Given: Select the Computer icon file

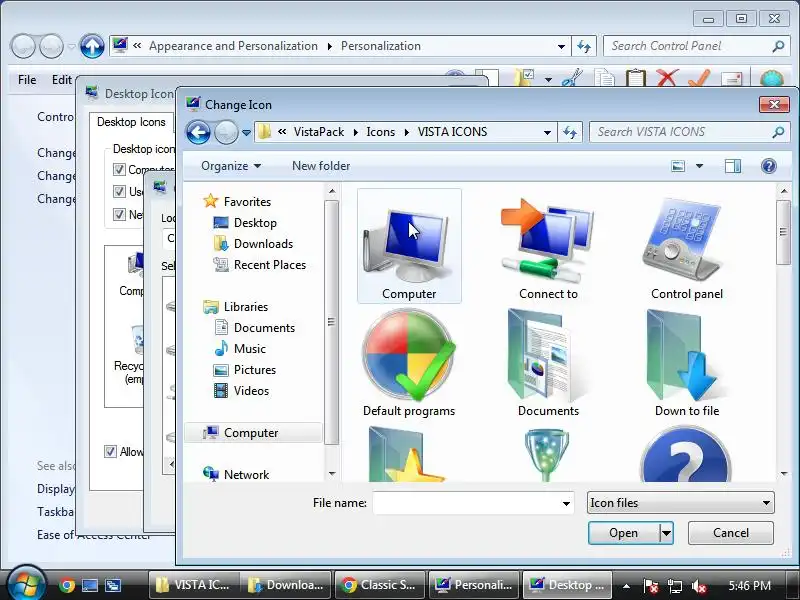Looking at the screenshot, I should point(409,246).
